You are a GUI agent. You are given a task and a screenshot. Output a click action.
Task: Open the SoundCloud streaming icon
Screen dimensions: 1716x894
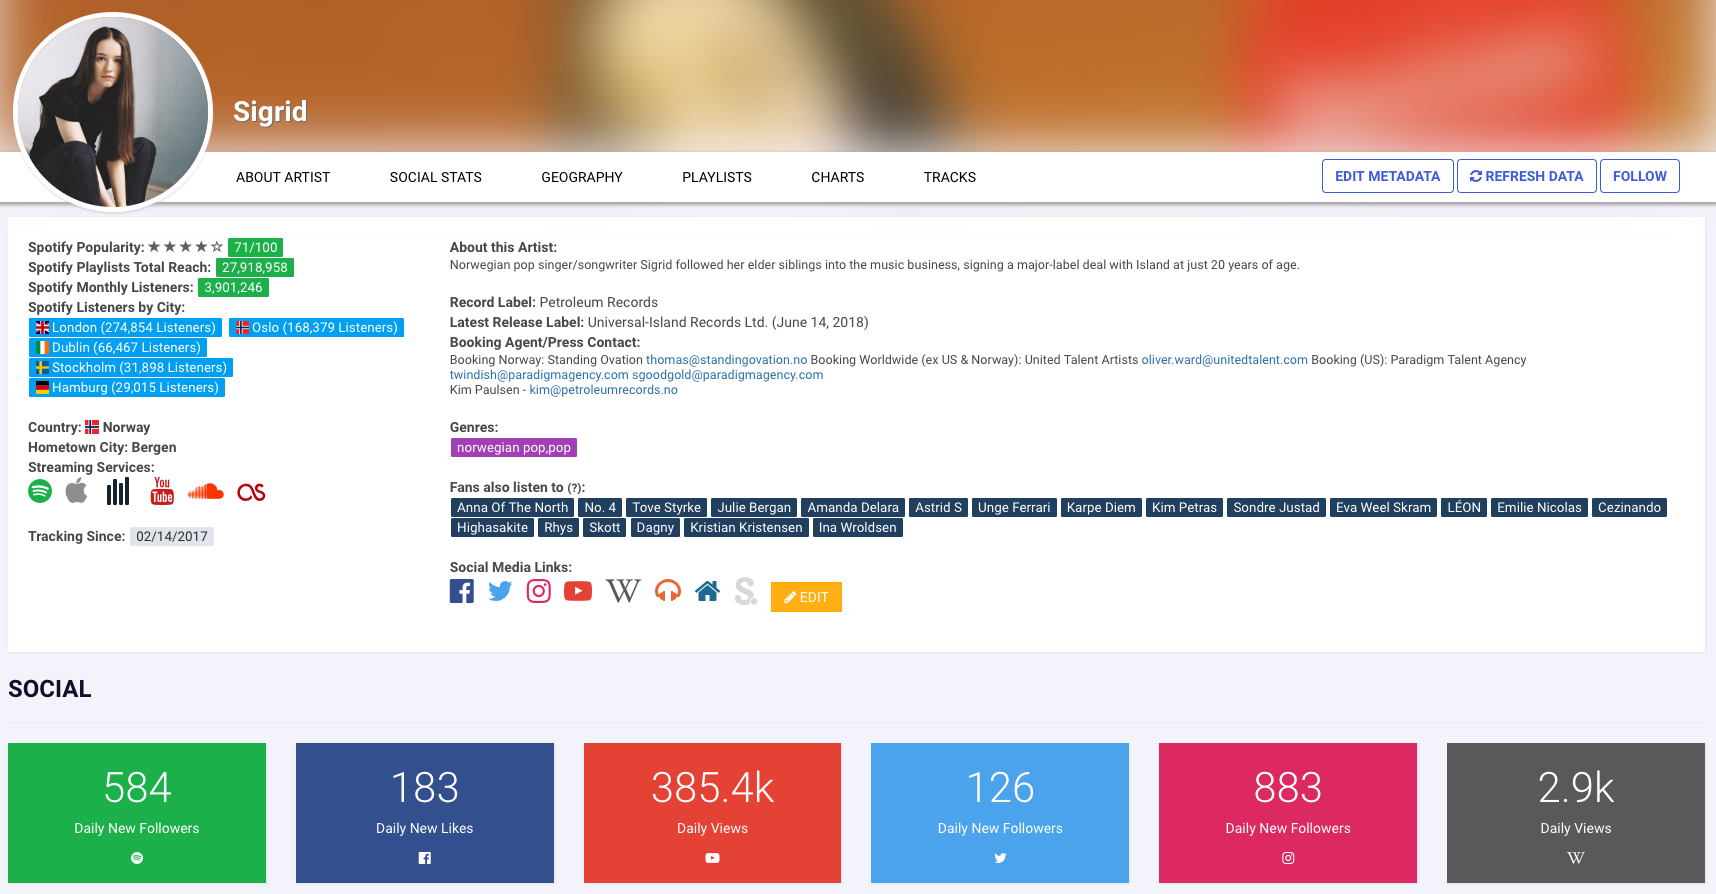point(206,491)
